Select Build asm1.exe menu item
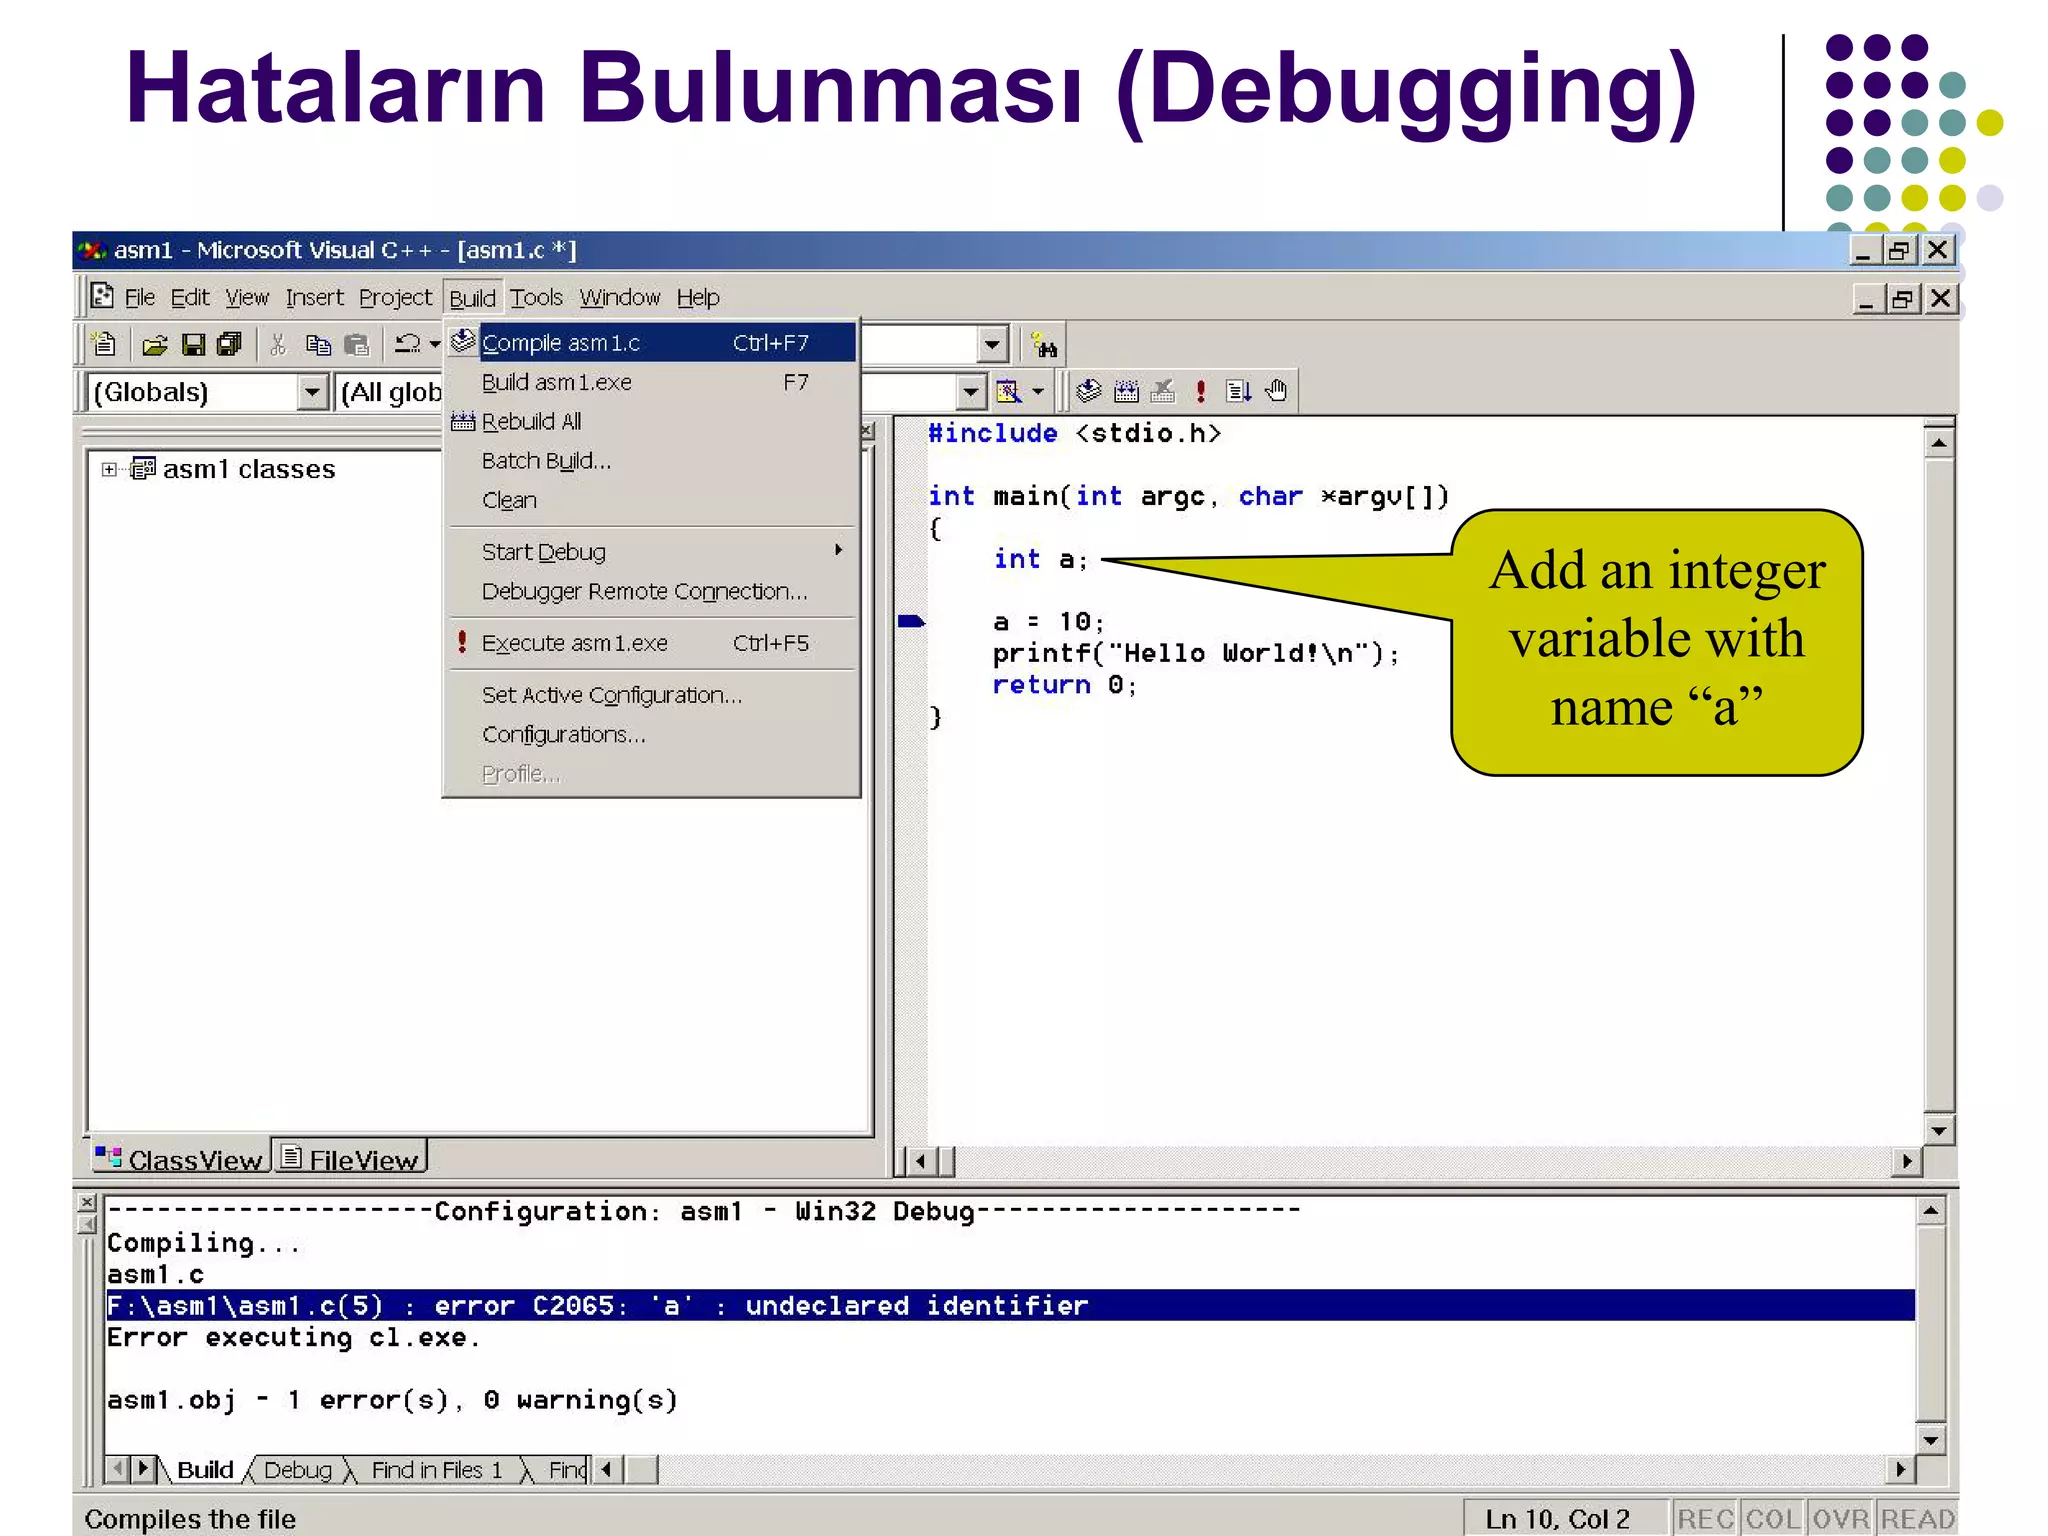 click(x=651, y=382)
